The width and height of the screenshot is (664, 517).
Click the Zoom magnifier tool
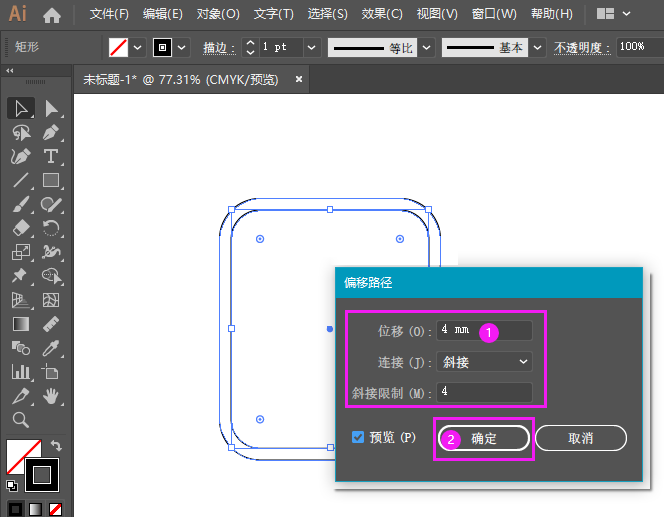pos(20,420)
